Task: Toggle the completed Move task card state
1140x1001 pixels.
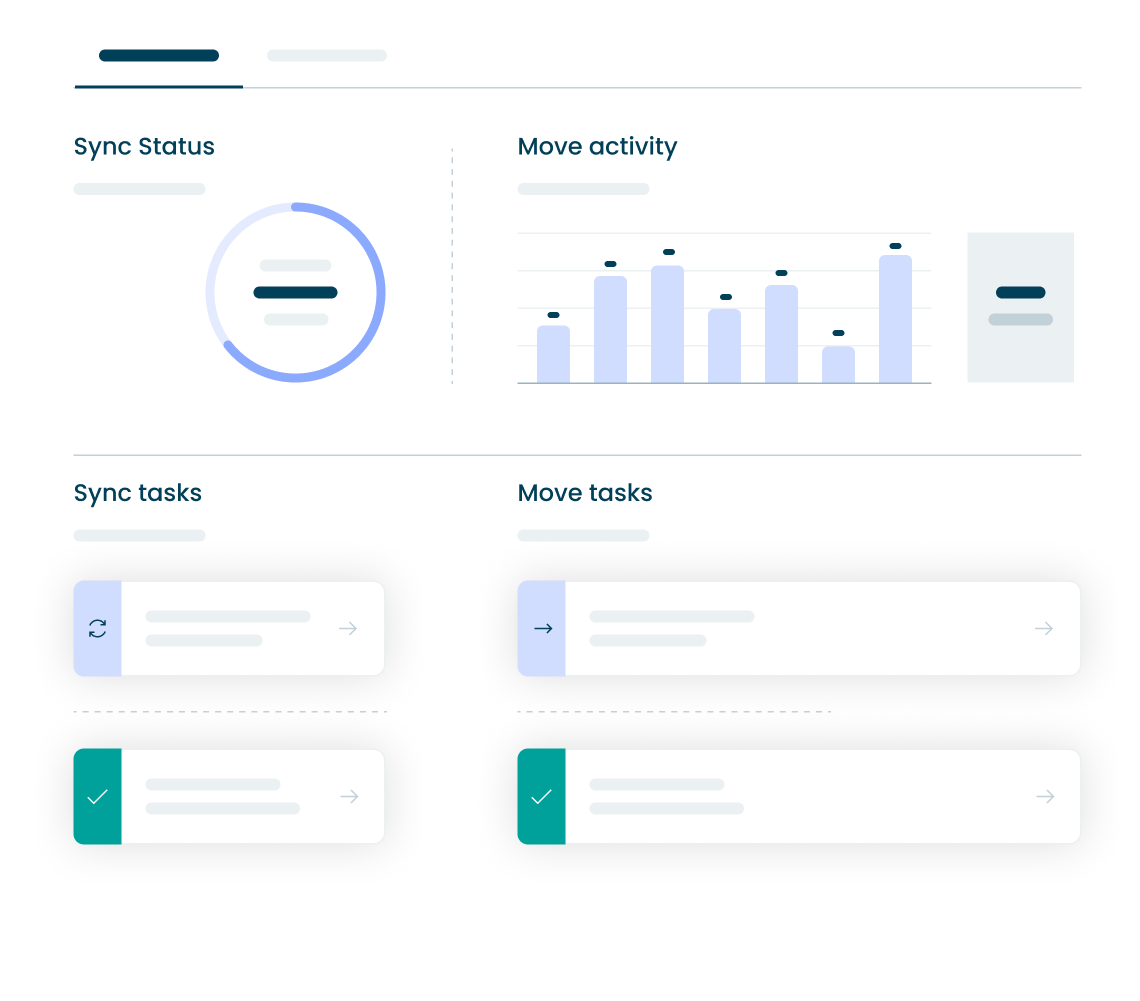Action: 798,796
